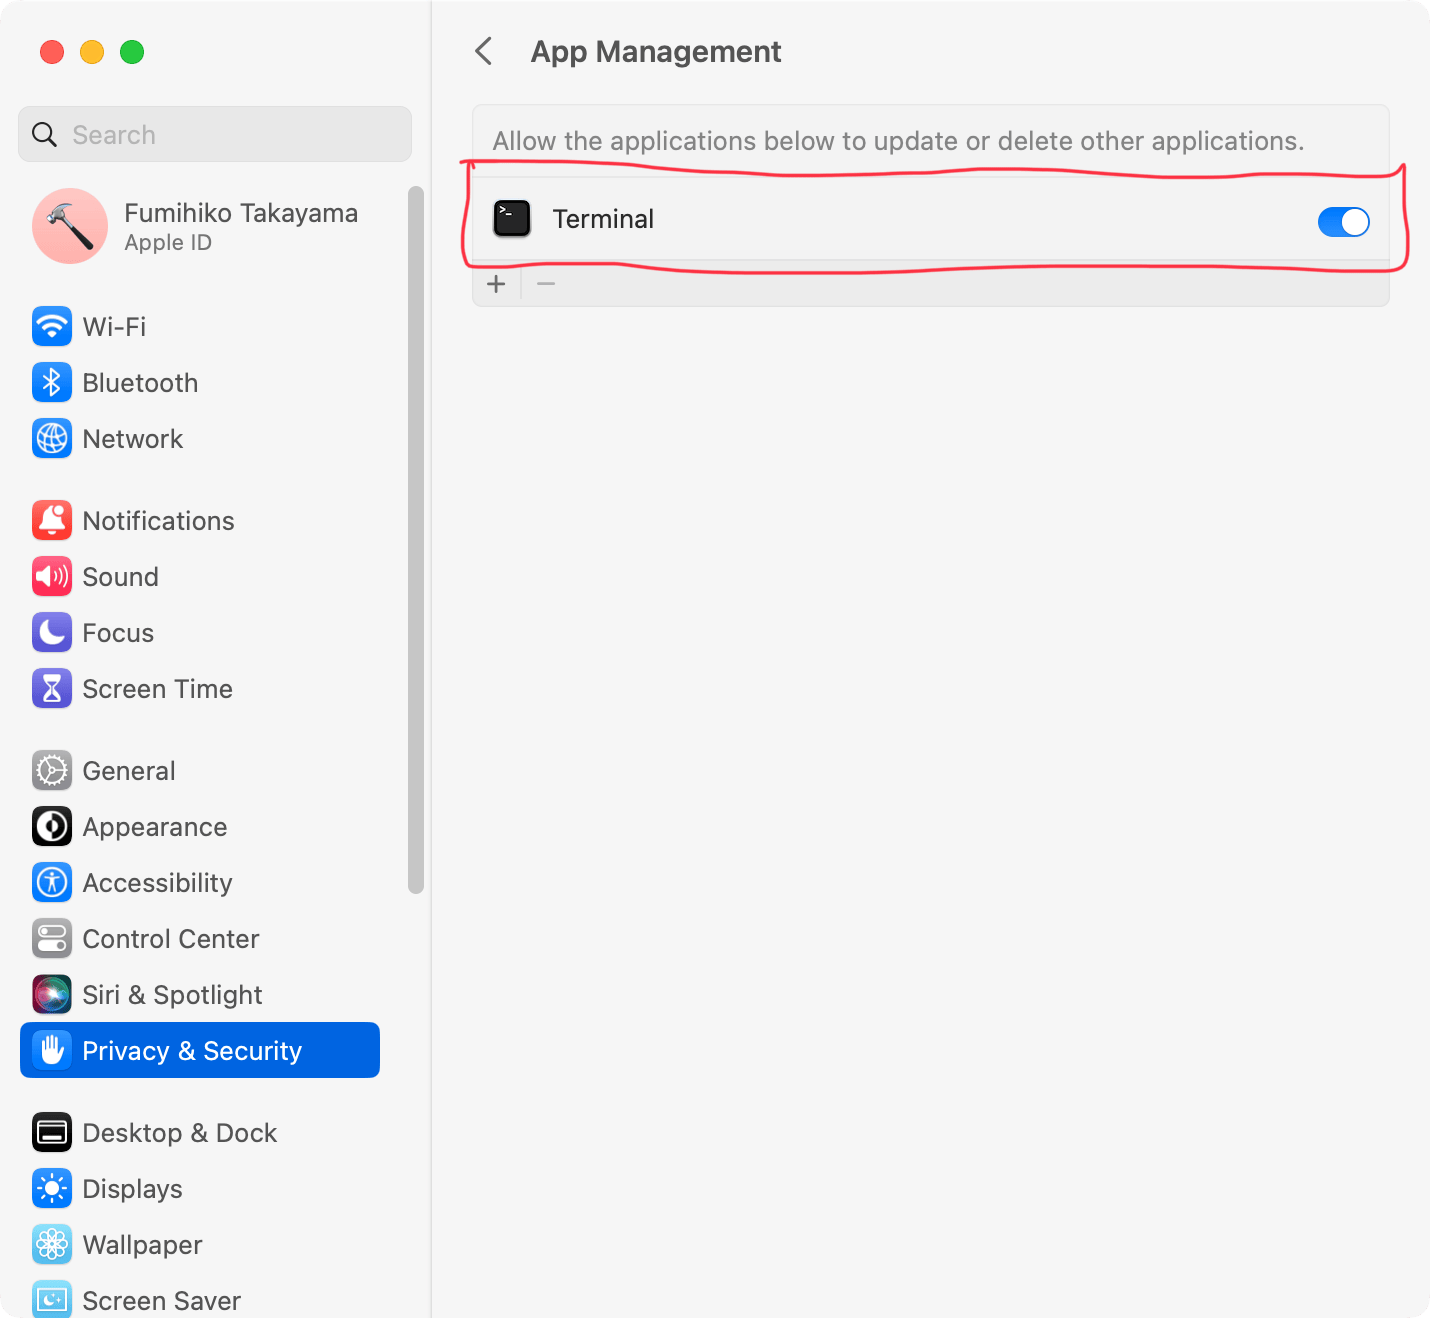This screenshot has width=1430, height=1318.
Task: Zoom window with the green button
Action: [x=132, y=52]
